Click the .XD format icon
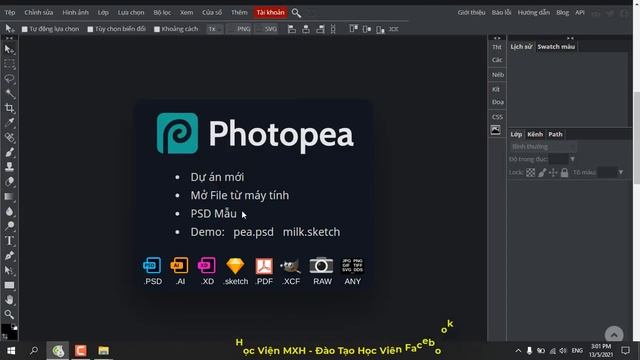This screenshot has height=360, width=640. point(207,266)
